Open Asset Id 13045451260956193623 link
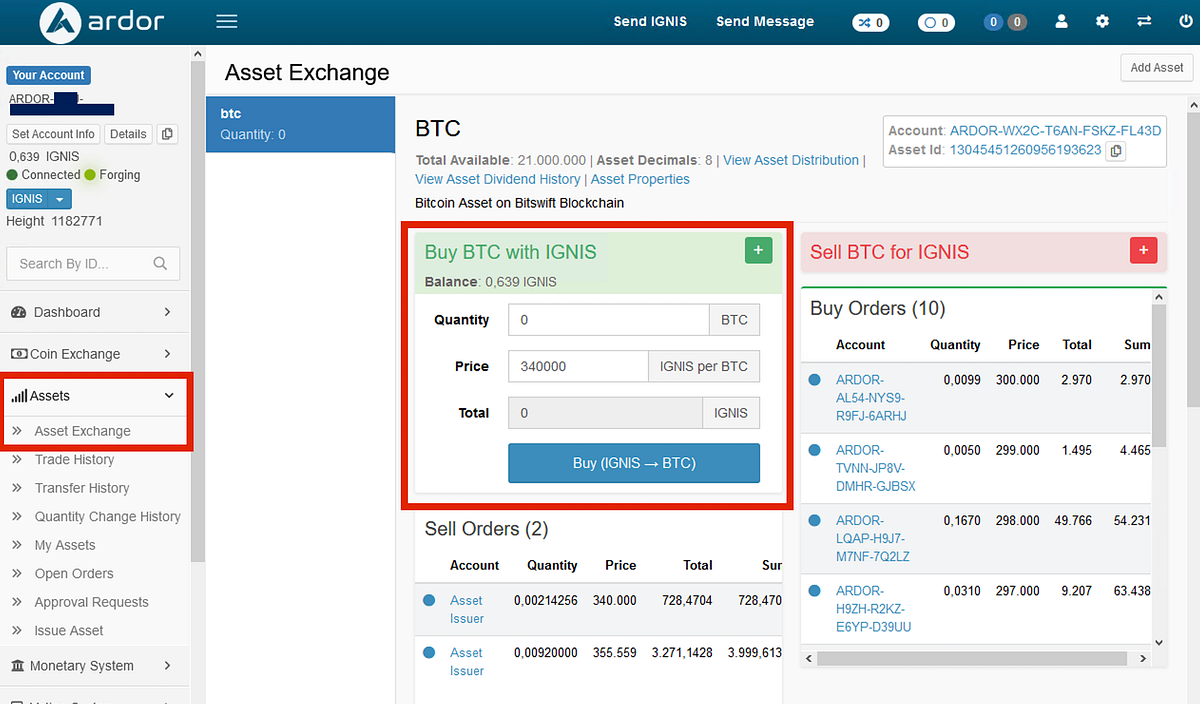1200x704 pixels. (1025, 150)
